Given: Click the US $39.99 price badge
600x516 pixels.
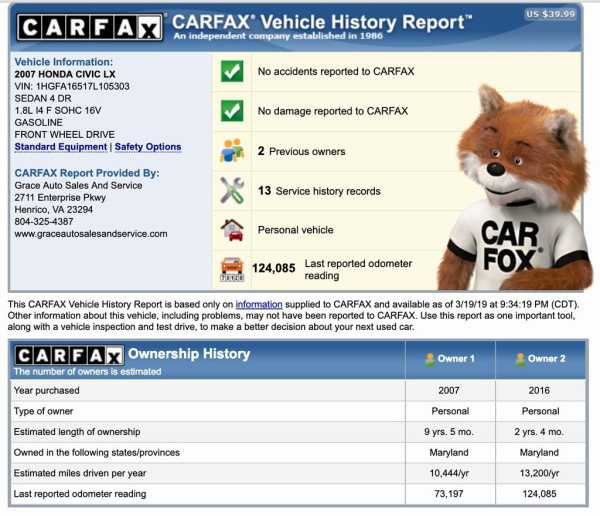Looking at the screenshot, I should coord(551,14).
